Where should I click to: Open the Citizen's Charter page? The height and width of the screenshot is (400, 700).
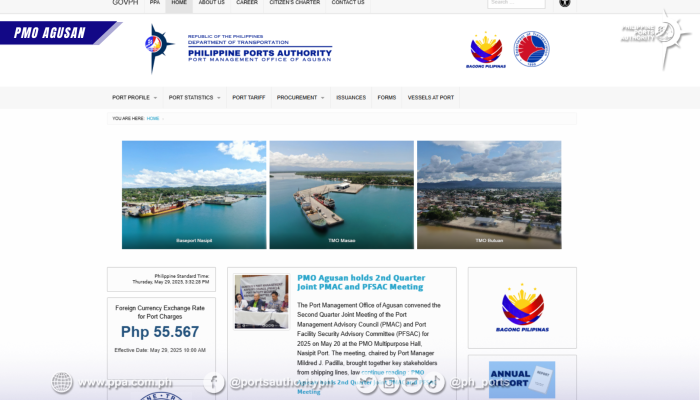click(x=295, y=3)
